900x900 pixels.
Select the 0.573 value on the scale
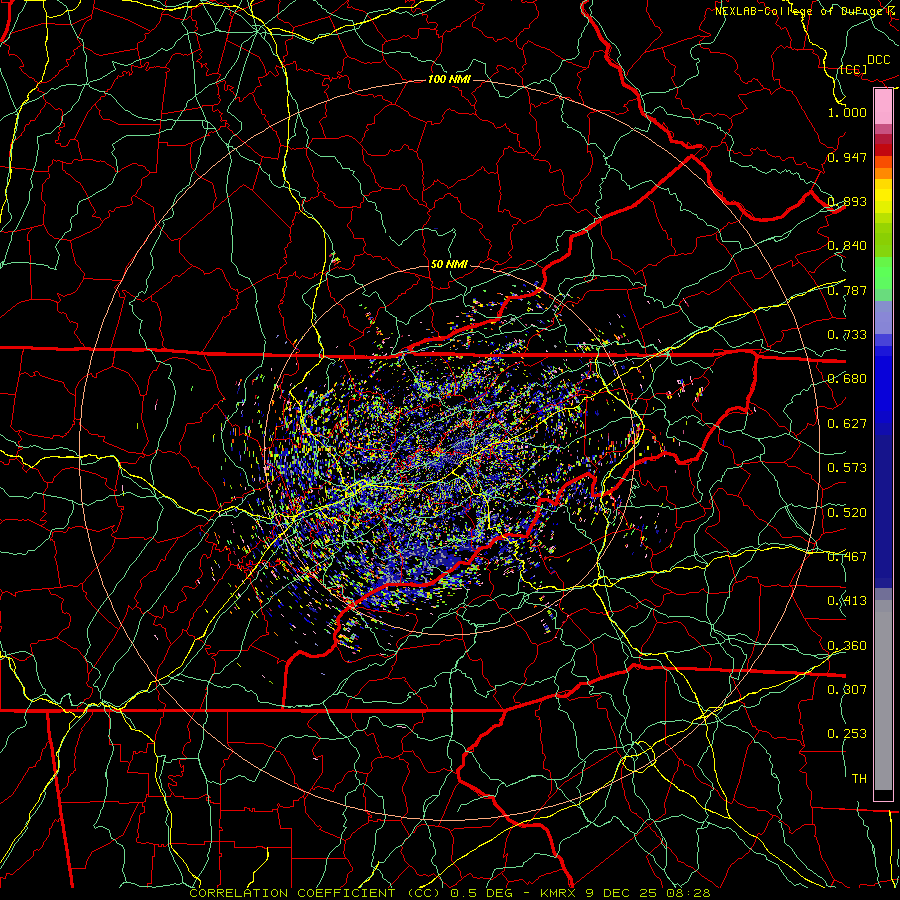[847, 468]
